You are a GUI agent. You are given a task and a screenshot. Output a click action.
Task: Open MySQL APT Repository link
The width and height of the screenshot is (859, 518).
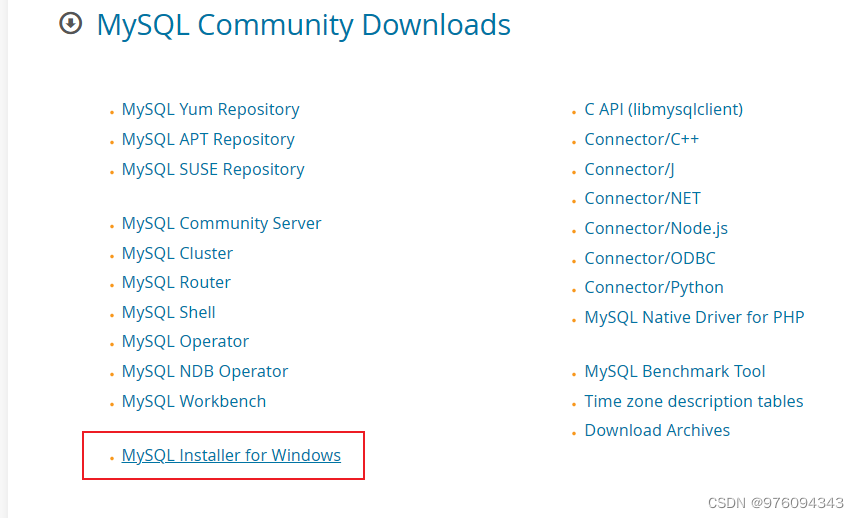tap(208, 140)
